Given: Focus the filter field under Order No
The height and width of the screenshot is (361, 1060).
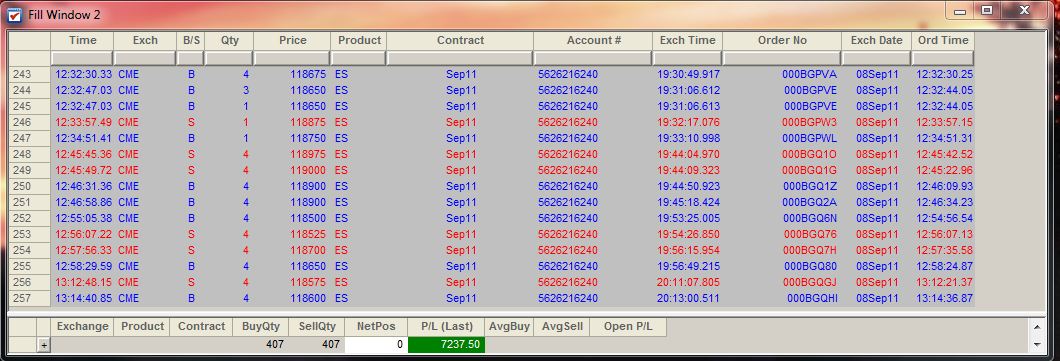Looking at the screenshot, I should (782, 59).
